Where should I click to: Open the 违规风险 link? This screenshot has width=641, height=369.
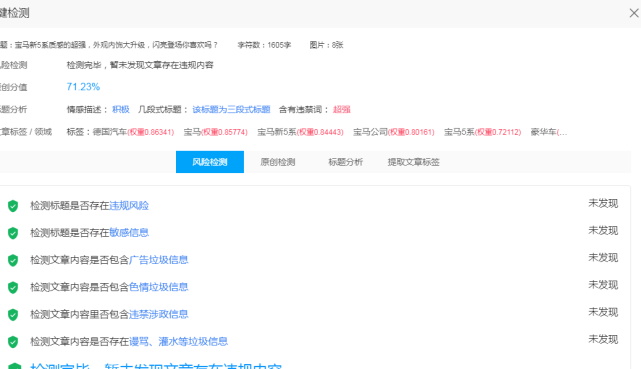point(129,206)
